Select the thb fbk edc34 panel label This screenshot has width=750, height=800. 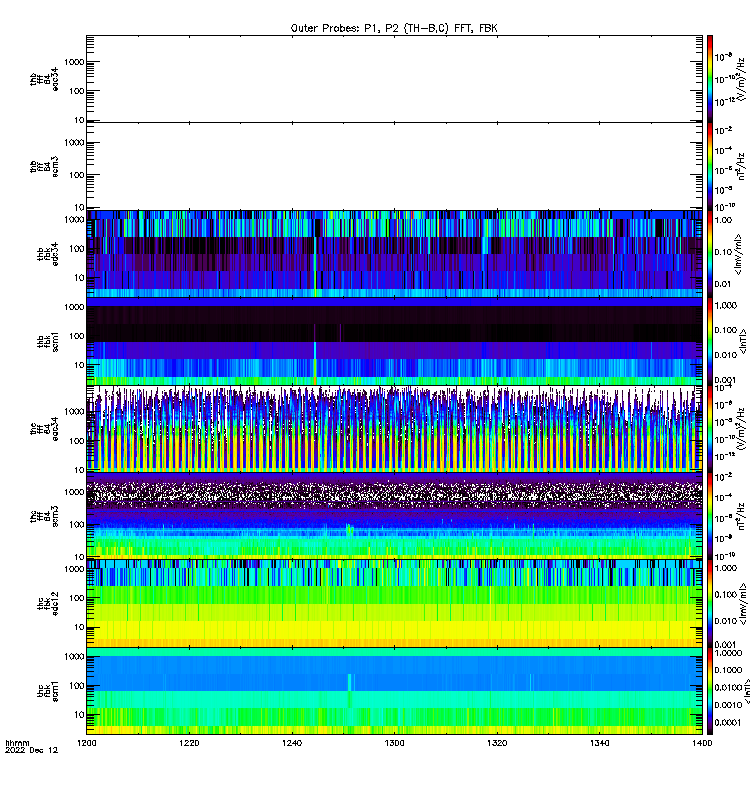tap(48, 254)
